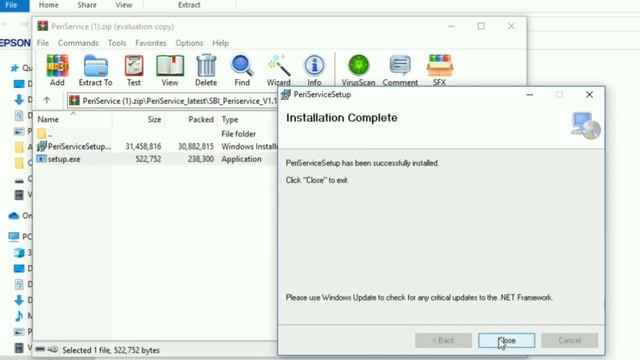The height and width of the screenshot is (360, 640).
Task: Go up one folder level arrow
Action: click(47, 100)
